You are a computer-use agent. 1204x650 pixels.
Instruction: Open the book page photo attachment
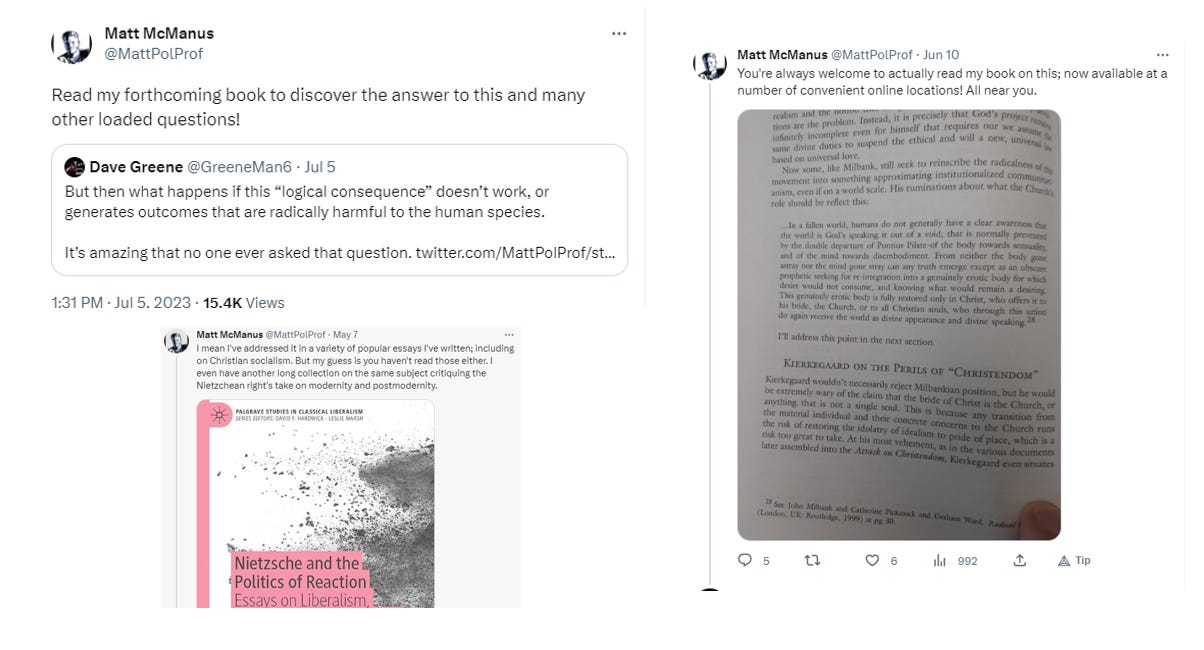[899, 325]
